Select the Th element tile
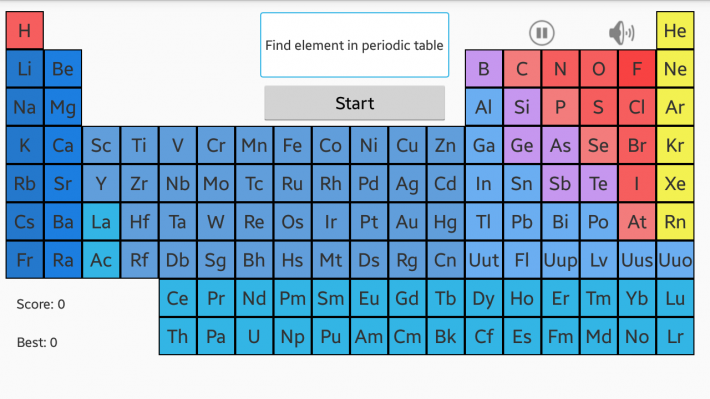This screenshot has height=399, width=710. point(178,336)
